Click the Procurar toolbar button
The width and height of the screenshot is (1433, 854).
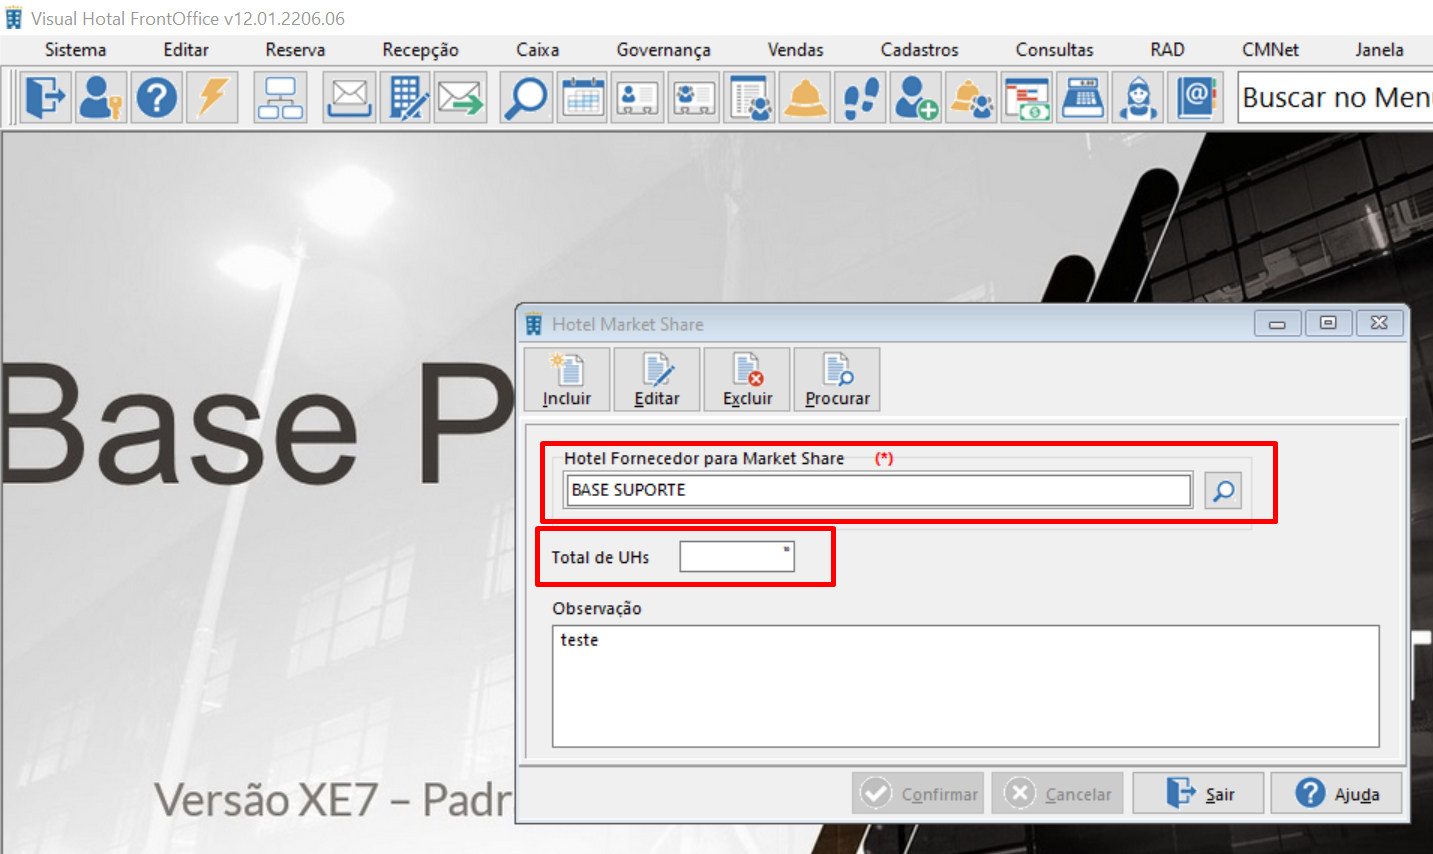coord(837,379)
